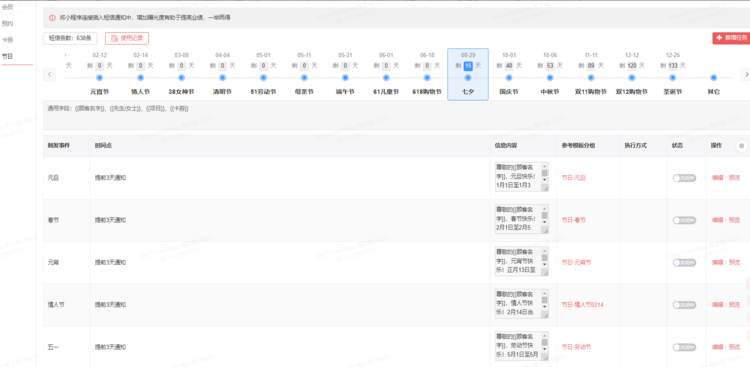Open 卡券 item in left sidebar
Image resolution: width=750 pixels, height=367 pixels.
pyautogui.click(x=7, y=40)
